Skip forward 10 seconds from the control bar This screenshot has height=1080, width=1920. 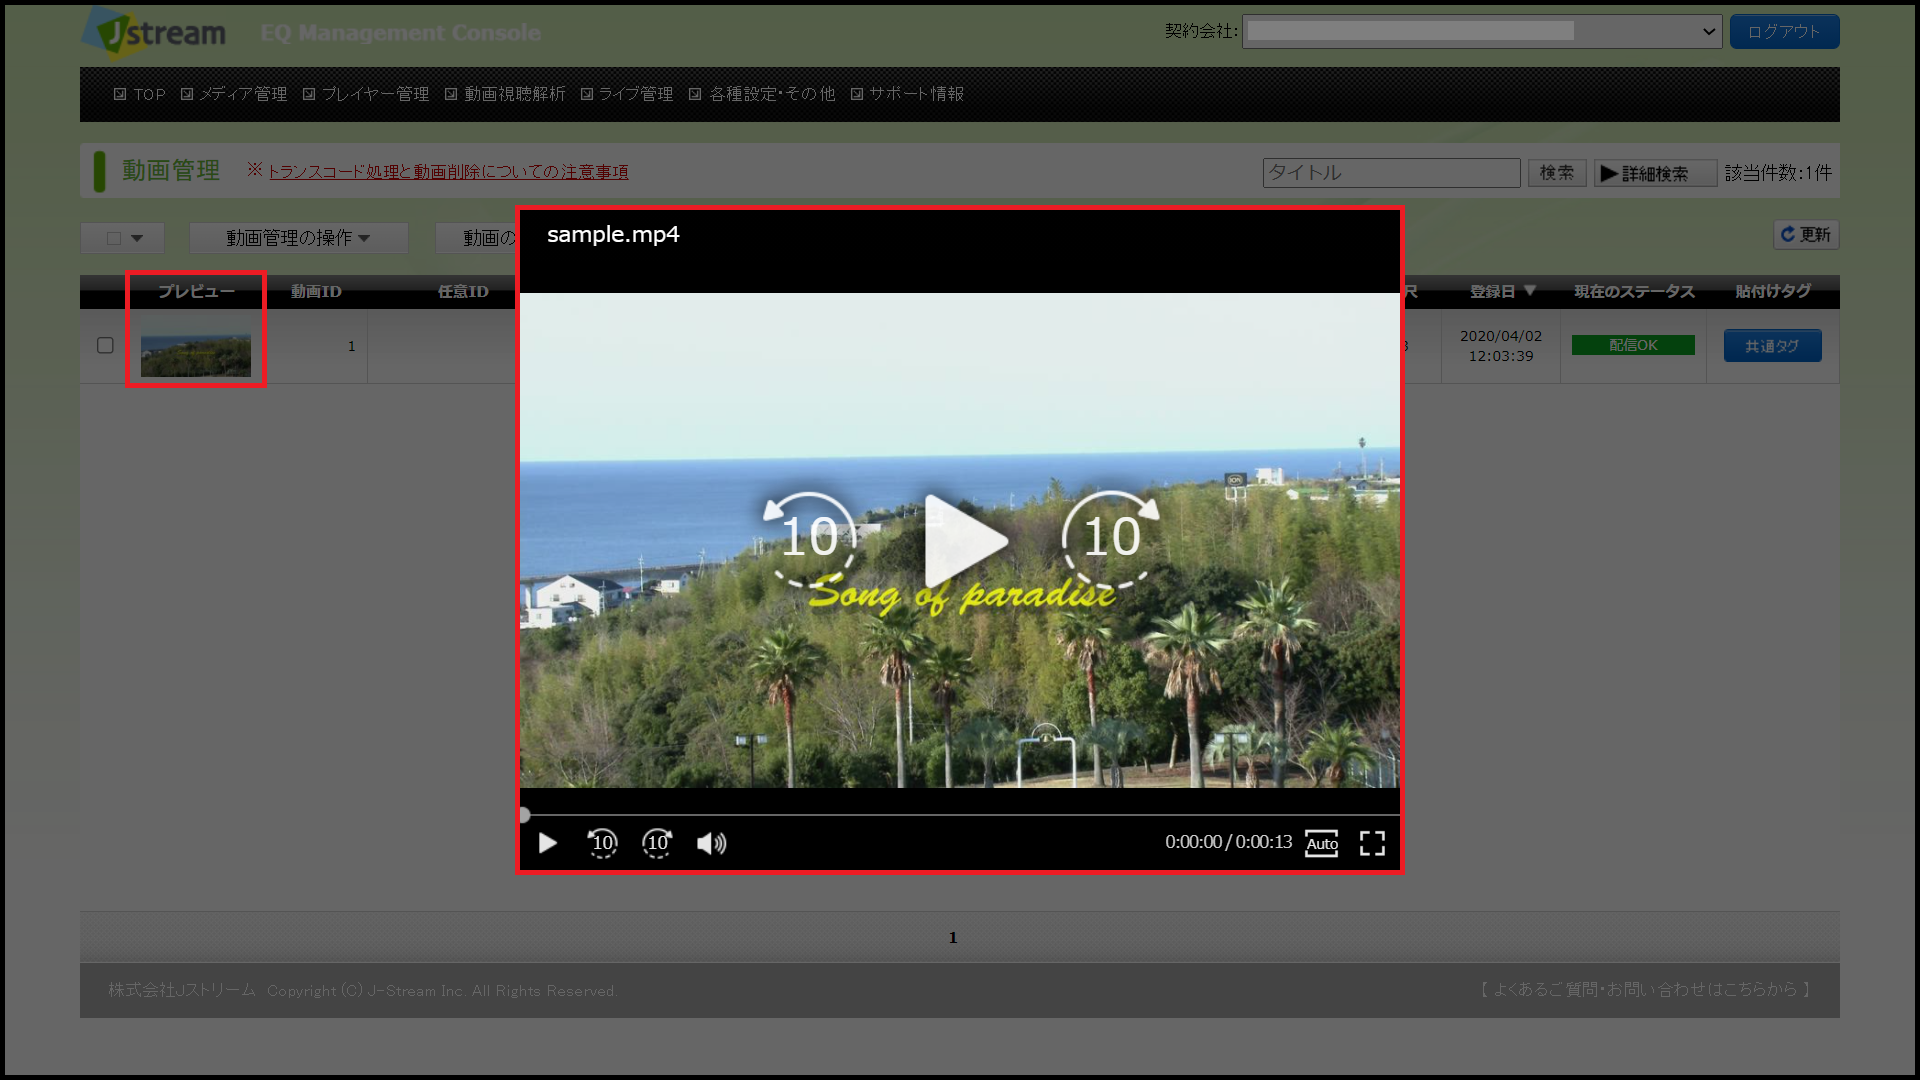click(657, 843)
